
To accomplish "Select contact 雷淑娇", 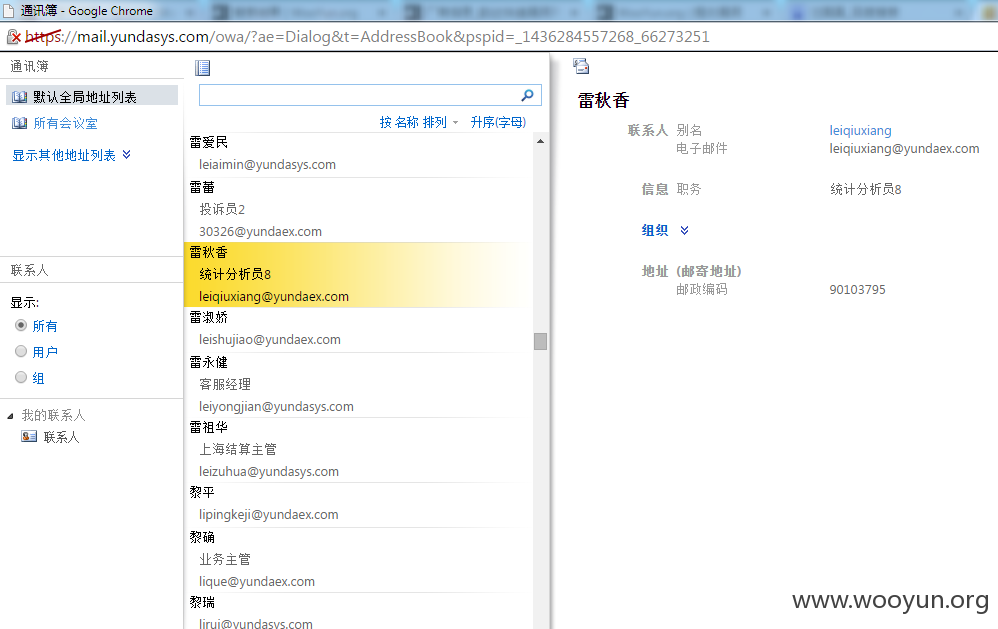I will pyautogui.click(x=209, y=317).
